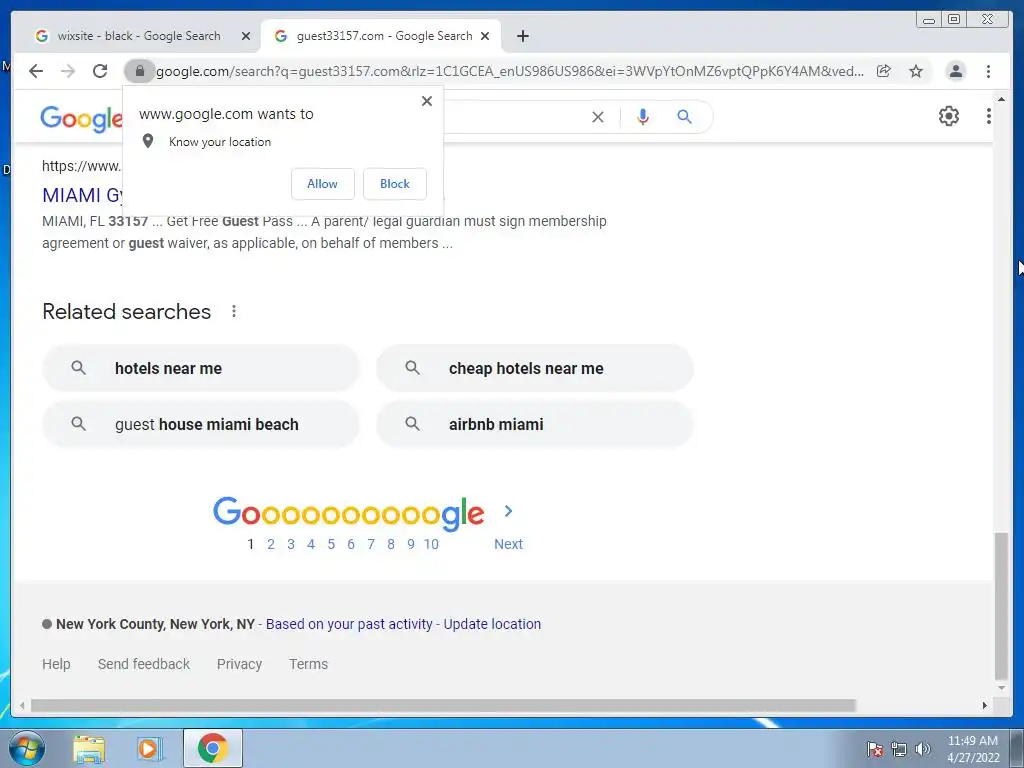Search for cheap hotels near me
The height and width of the screenshot is (768, 1024).
click(535, 368)
